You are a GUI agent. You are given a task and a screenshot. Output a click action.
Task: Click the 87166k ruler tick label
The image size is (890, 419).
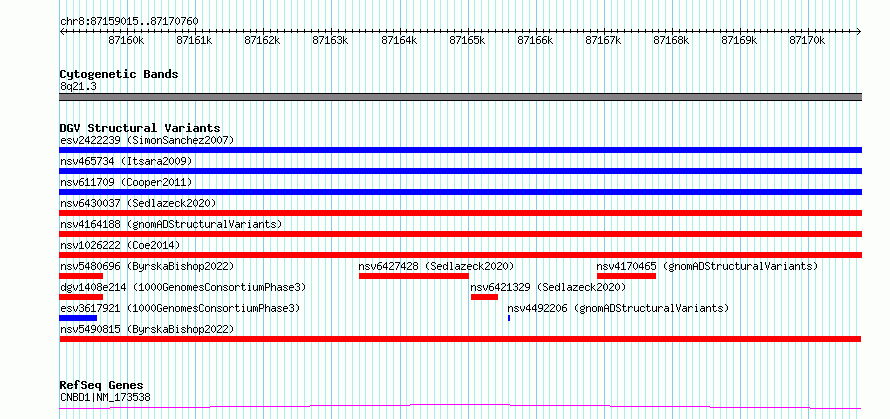pyautogui.click(x=535, y=41)
